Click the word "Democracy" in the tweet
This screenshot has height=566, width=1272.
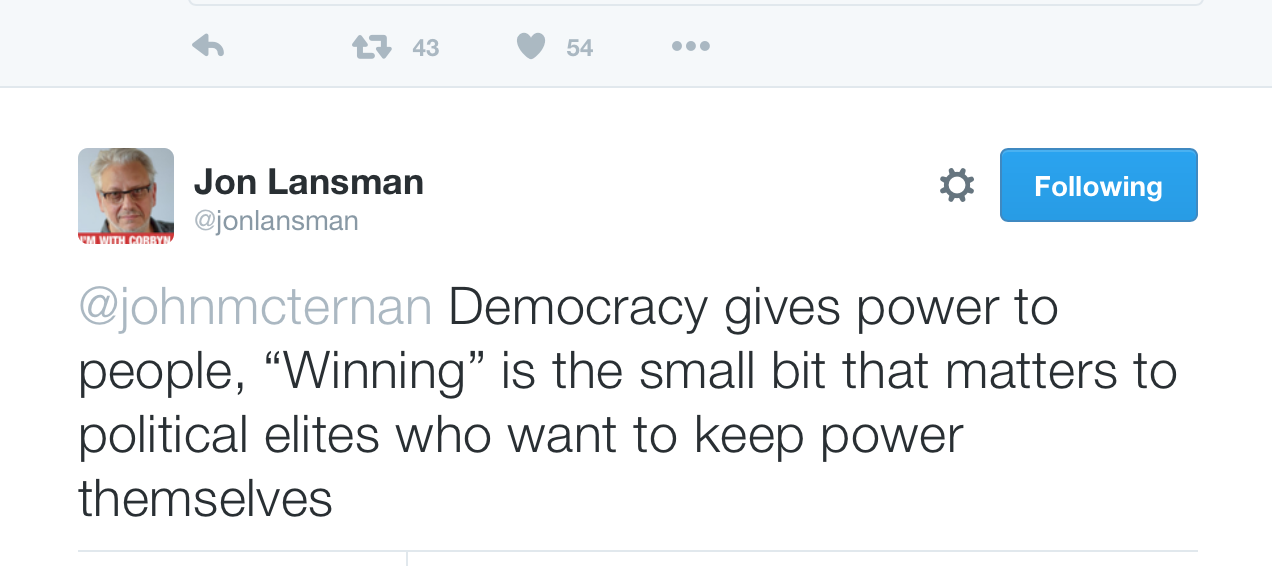(578, 308)
